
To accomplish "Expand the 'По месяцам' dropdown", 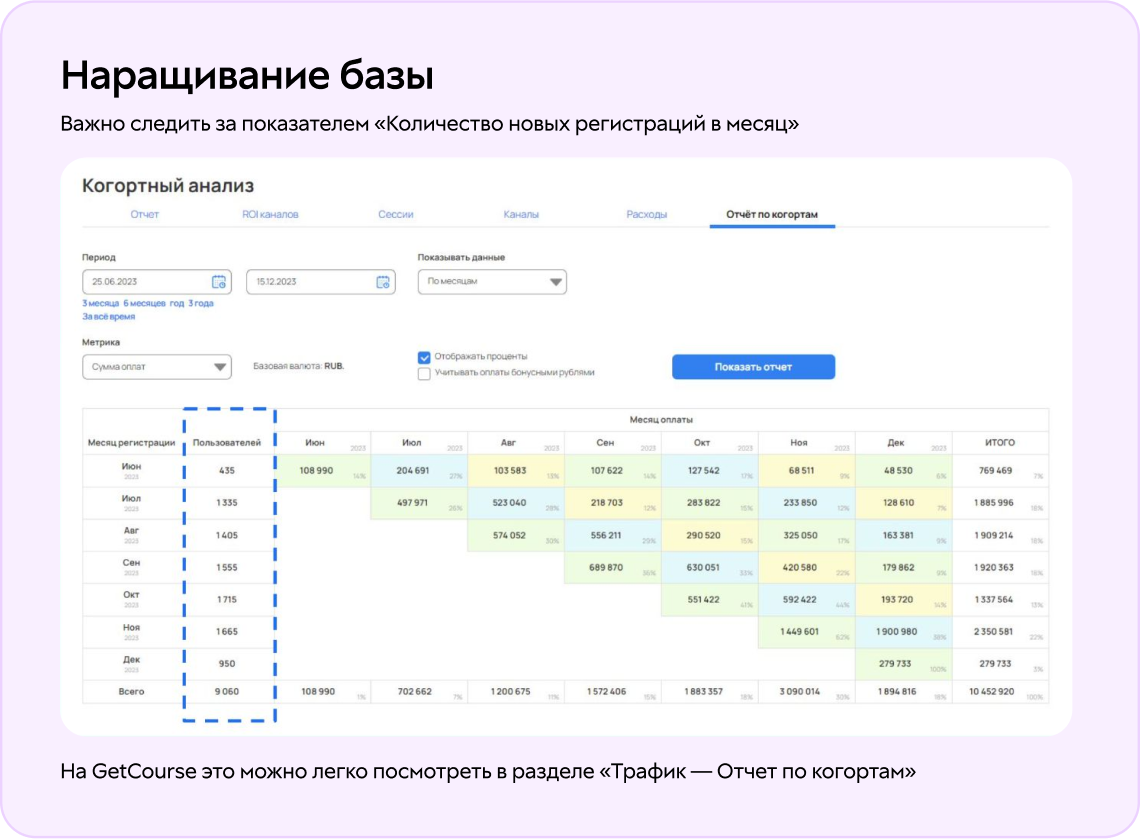I will (x=491, y=282).
